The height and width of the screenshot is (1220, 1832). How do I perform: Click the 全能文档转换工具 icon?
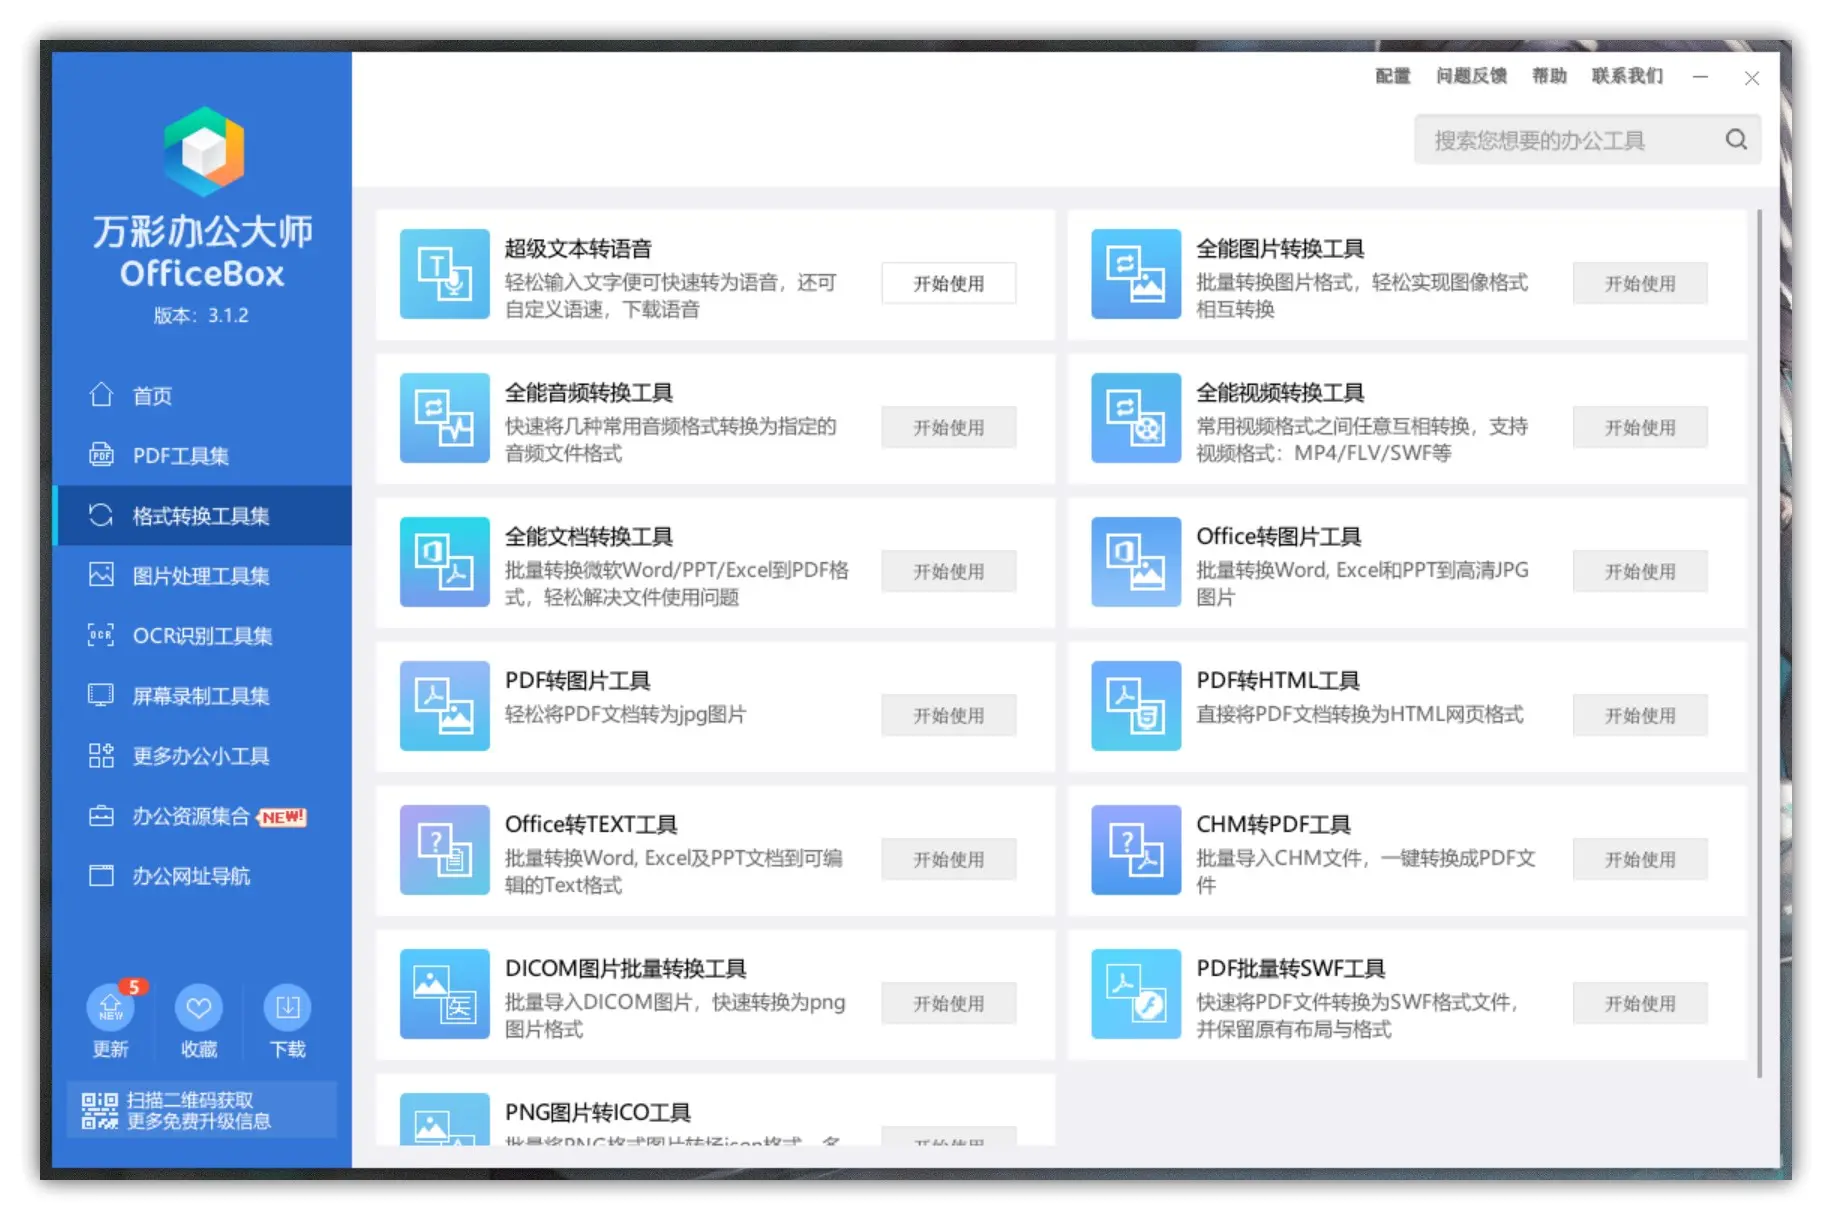click(444, 562)
